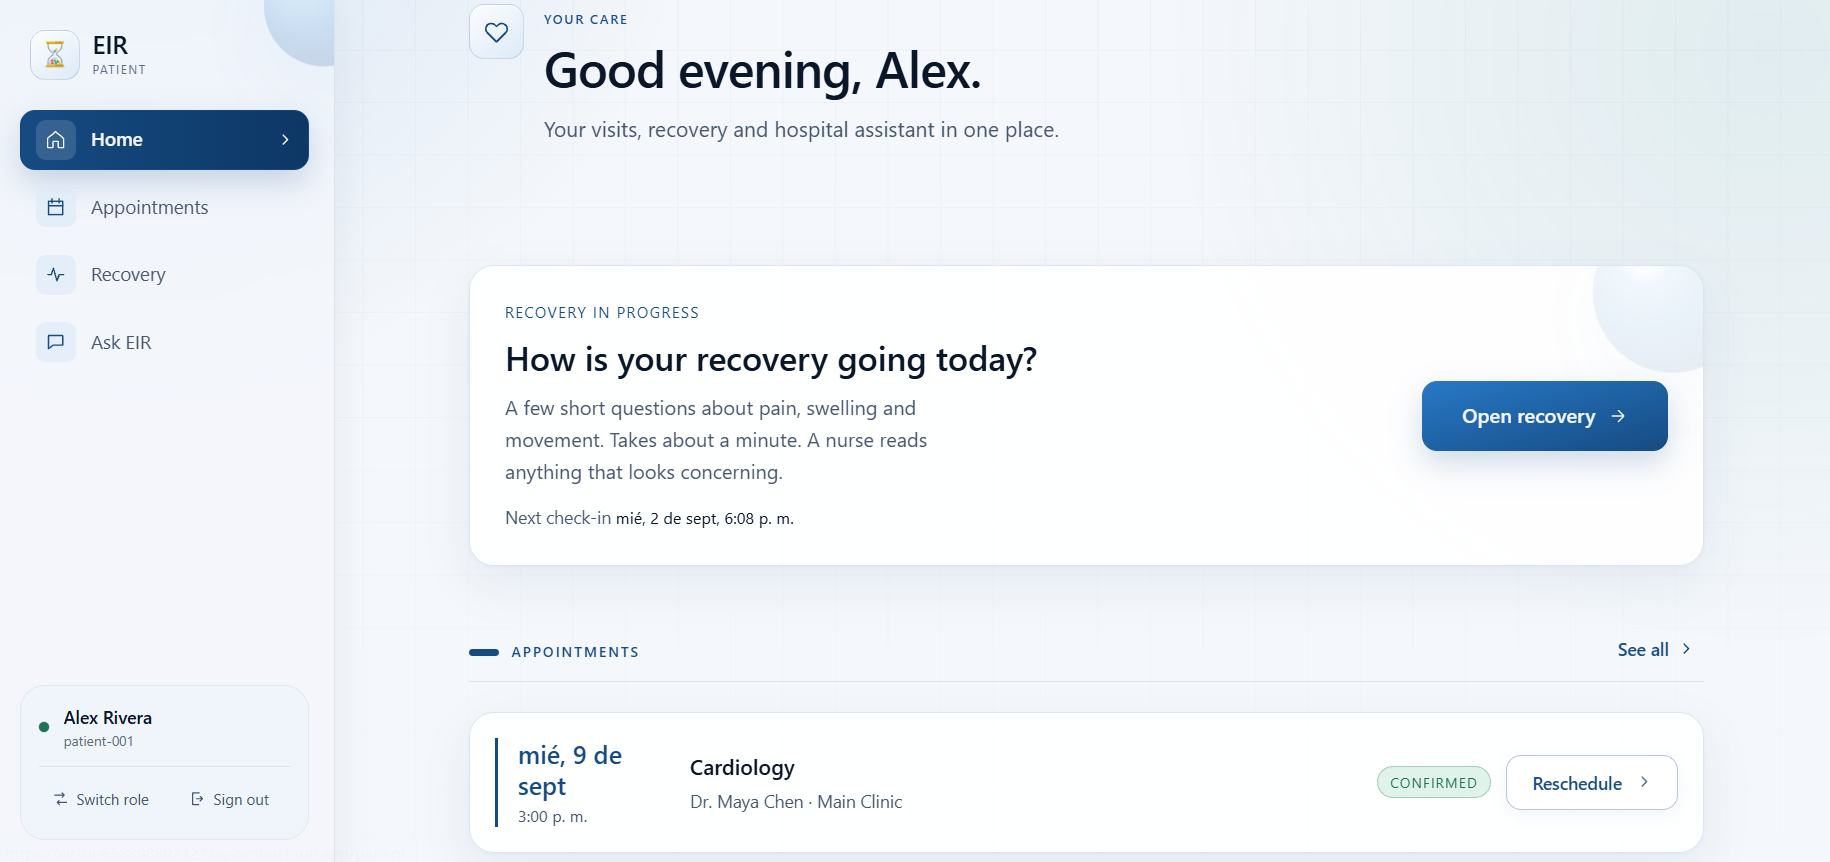Click the CONFIRMED status badge
This screenshot has height=862, width=1830.
1433,783
